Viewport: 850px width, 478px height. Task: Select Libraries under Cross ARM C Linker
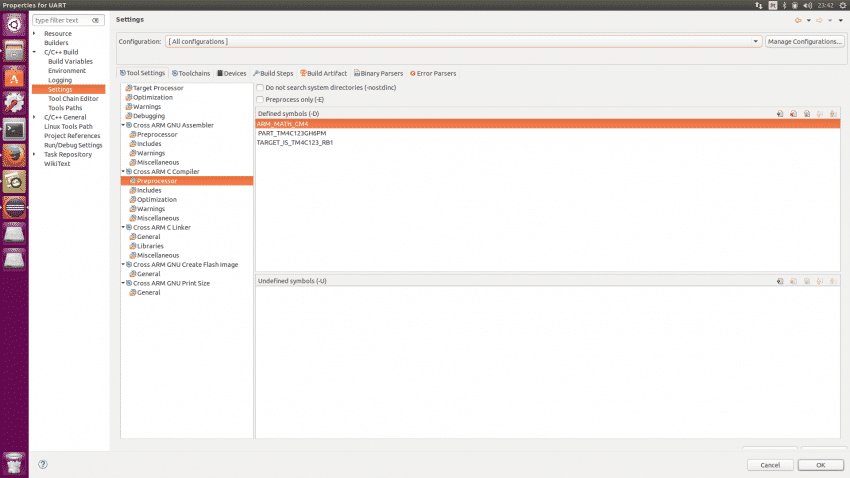(150, 246)
